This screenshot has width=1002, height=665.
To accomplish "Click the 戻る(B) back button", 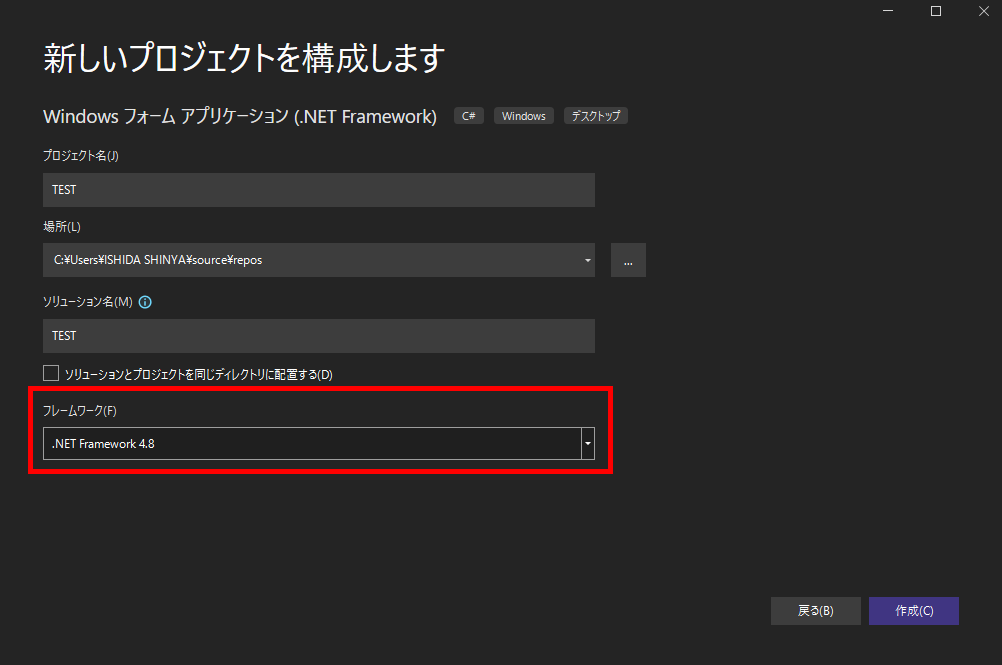I will click(x=815, y=611).
